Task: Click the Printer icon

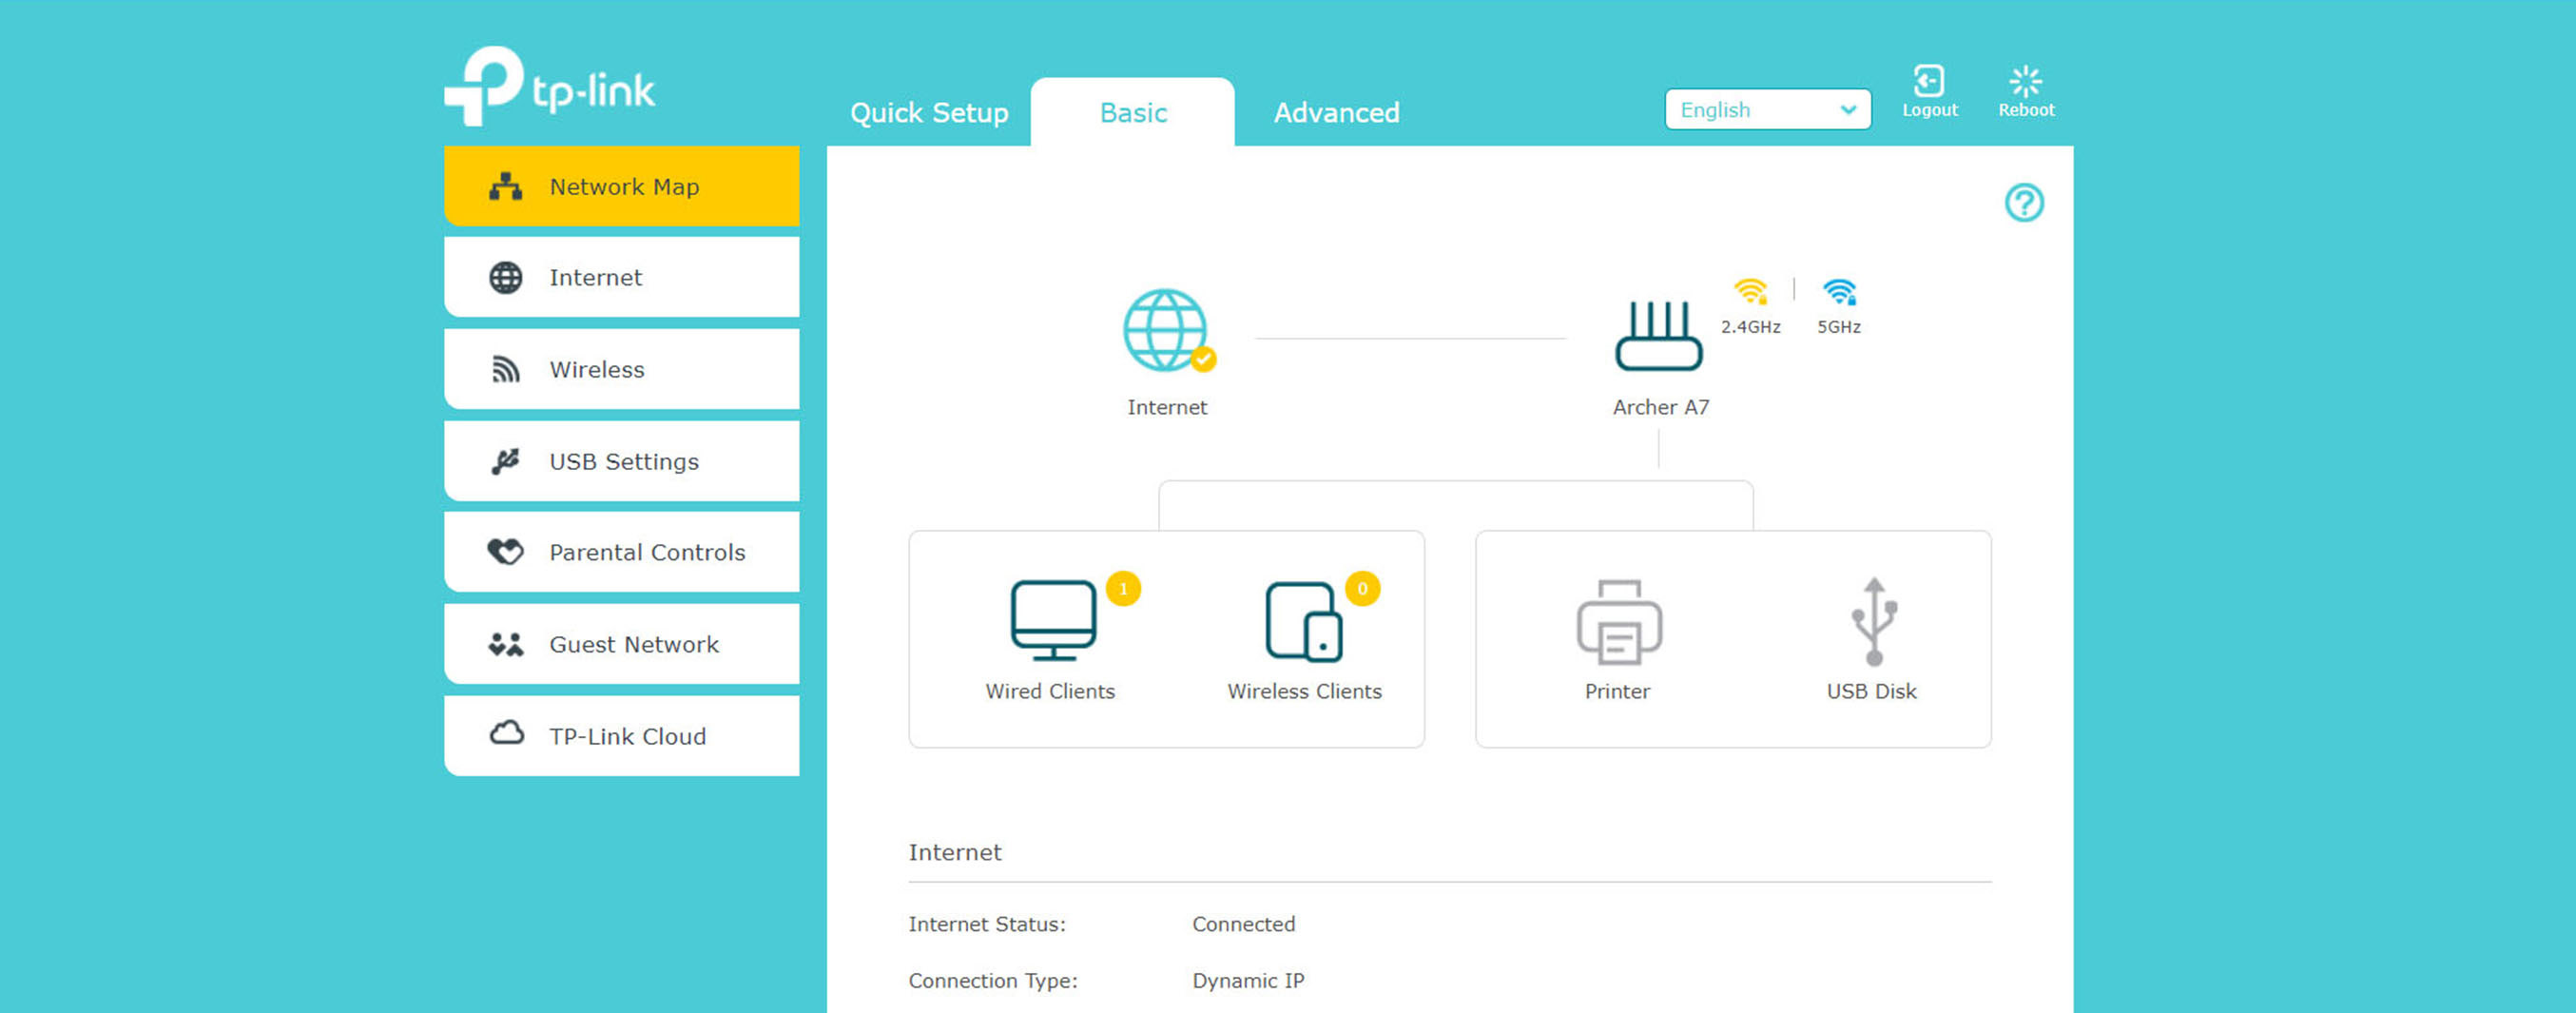Action: point(1619,622)
